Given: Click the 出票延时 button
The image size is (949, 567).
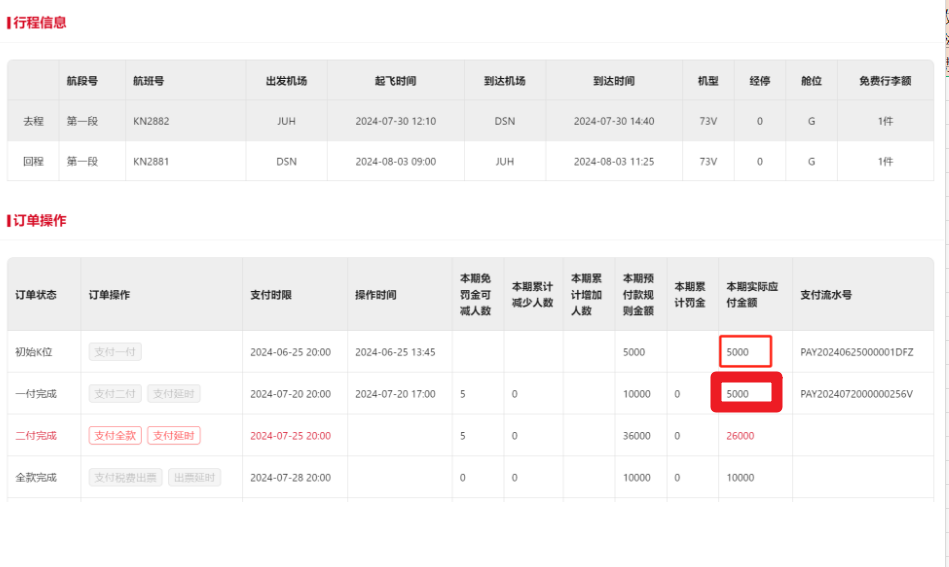Looking at the screenshot, I should tap(193, 478).
